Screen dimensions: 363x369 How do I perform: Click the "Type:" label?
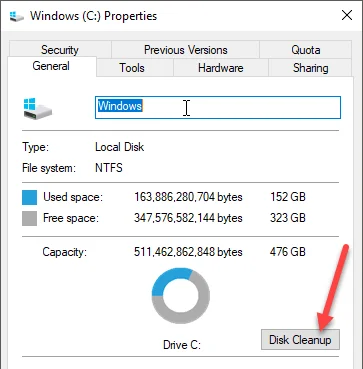click(35, 147)
